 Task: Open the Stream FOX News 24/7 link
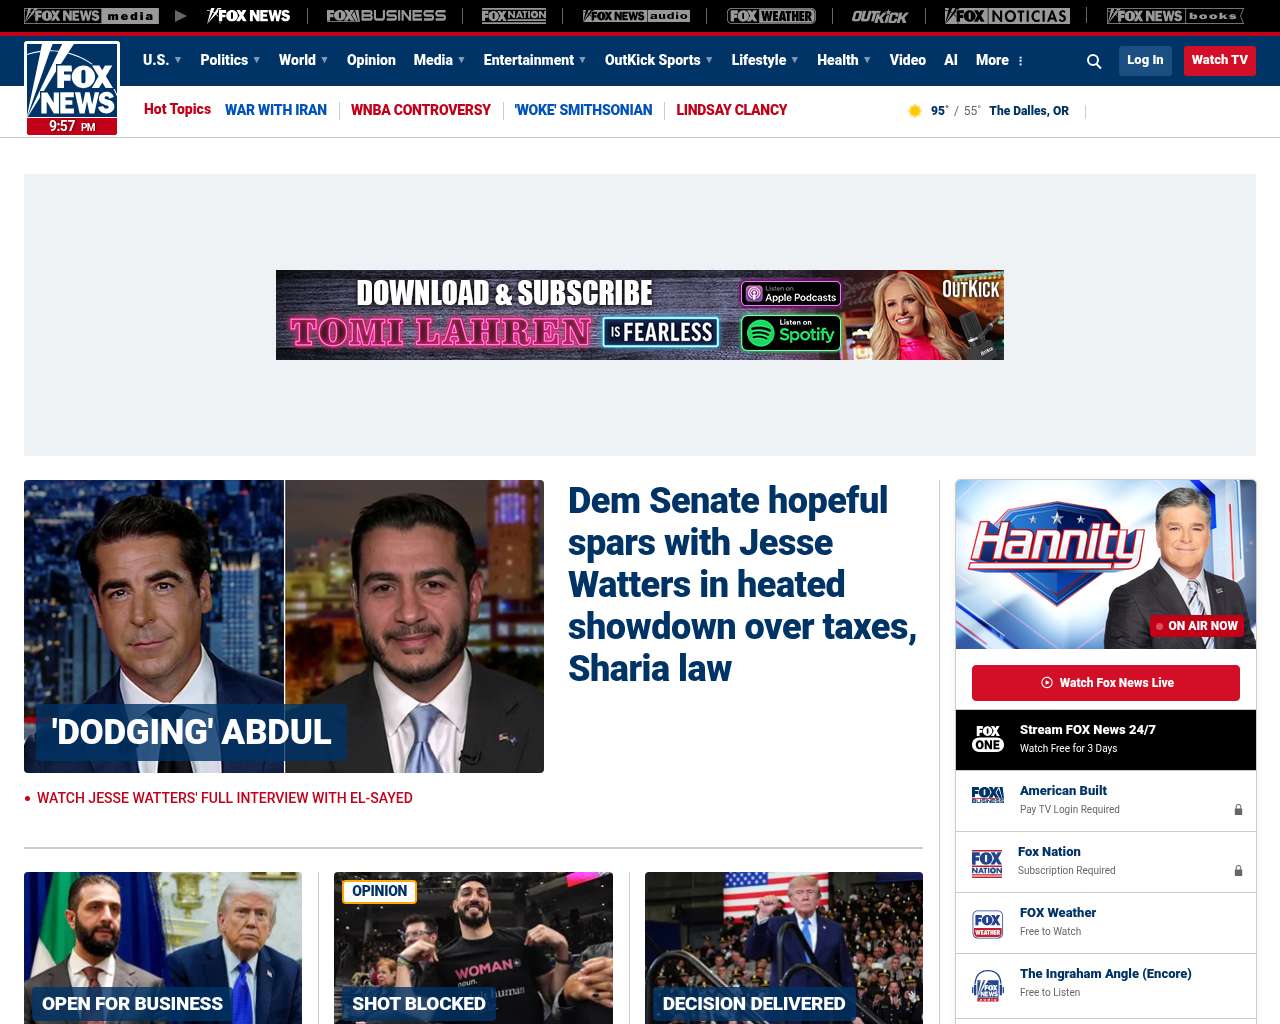click(1088, 730)
